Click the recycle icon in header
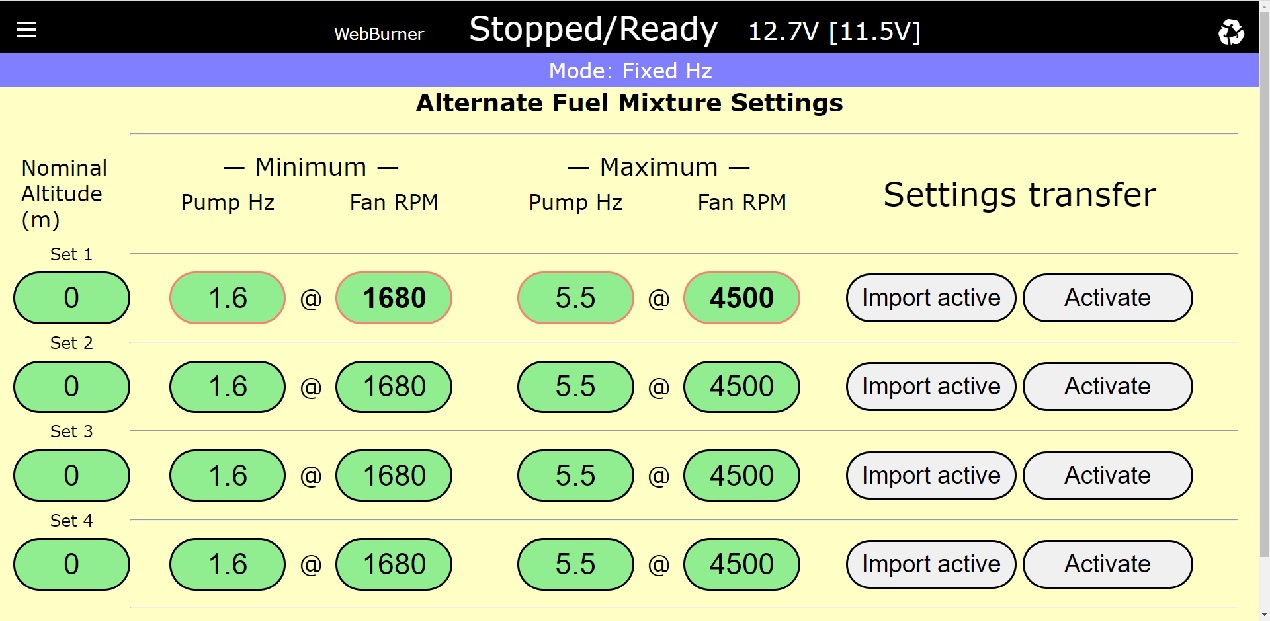Screen dimensions: 1270x621 1231,32
